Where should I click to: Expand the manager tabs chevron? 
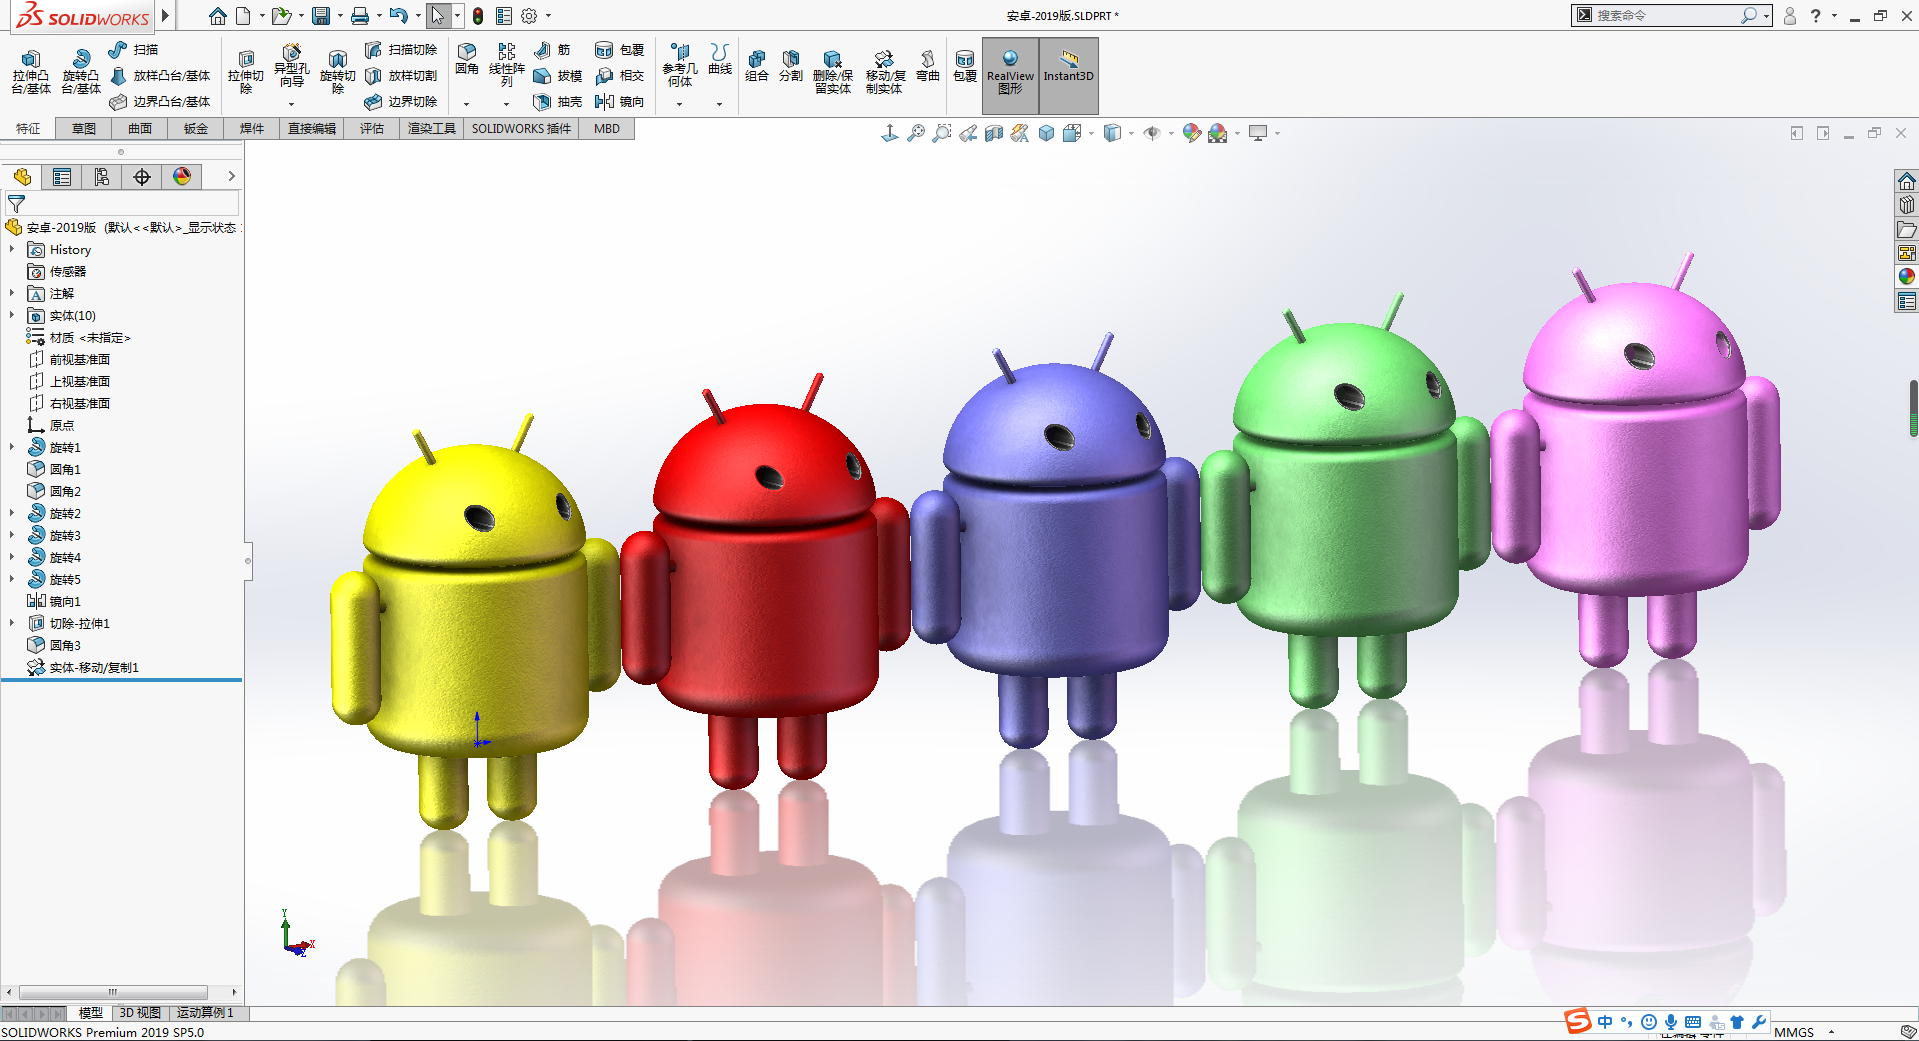[x=231, y=176]
